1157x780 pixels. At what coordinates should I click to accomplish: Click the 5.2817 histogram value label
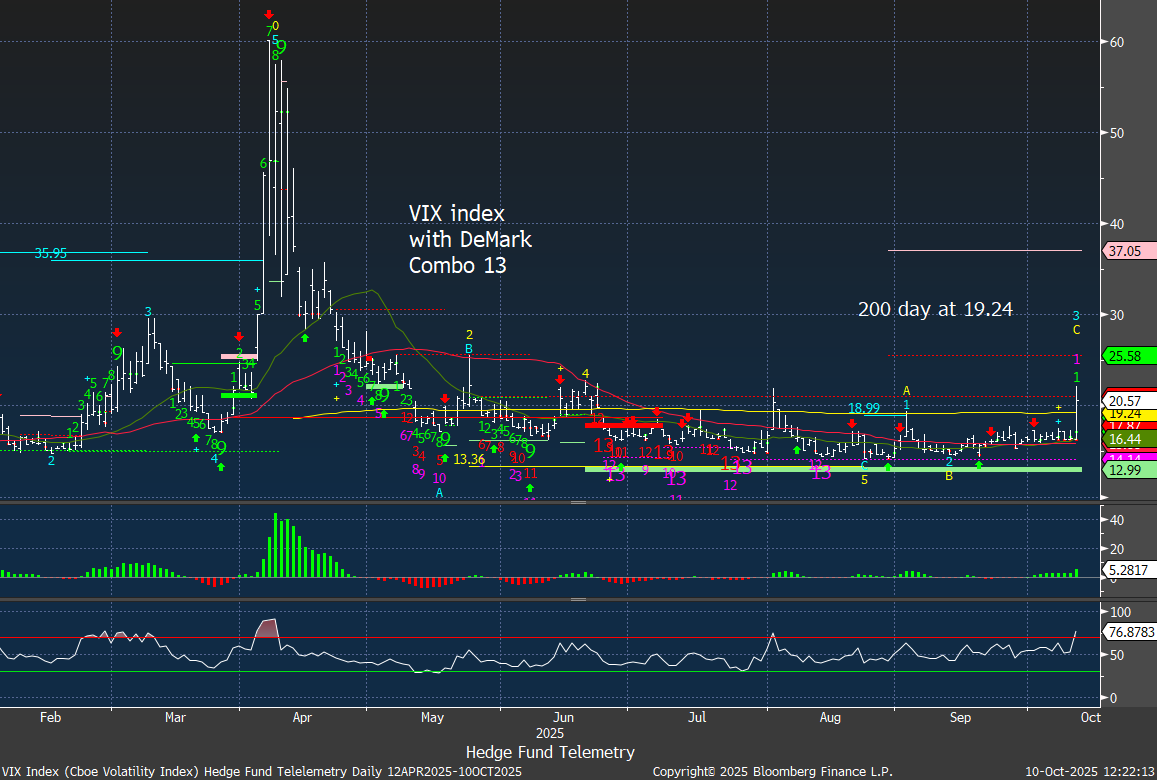1128,571
